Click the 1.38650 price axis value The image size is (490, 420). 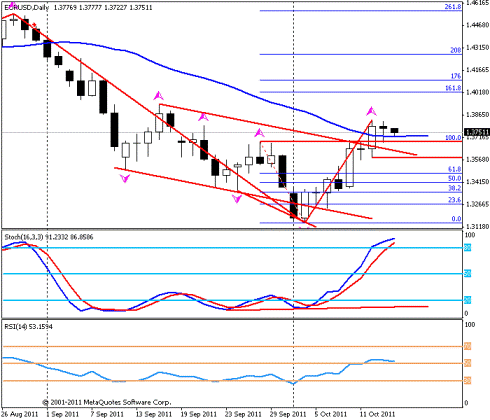pos(477,114)
